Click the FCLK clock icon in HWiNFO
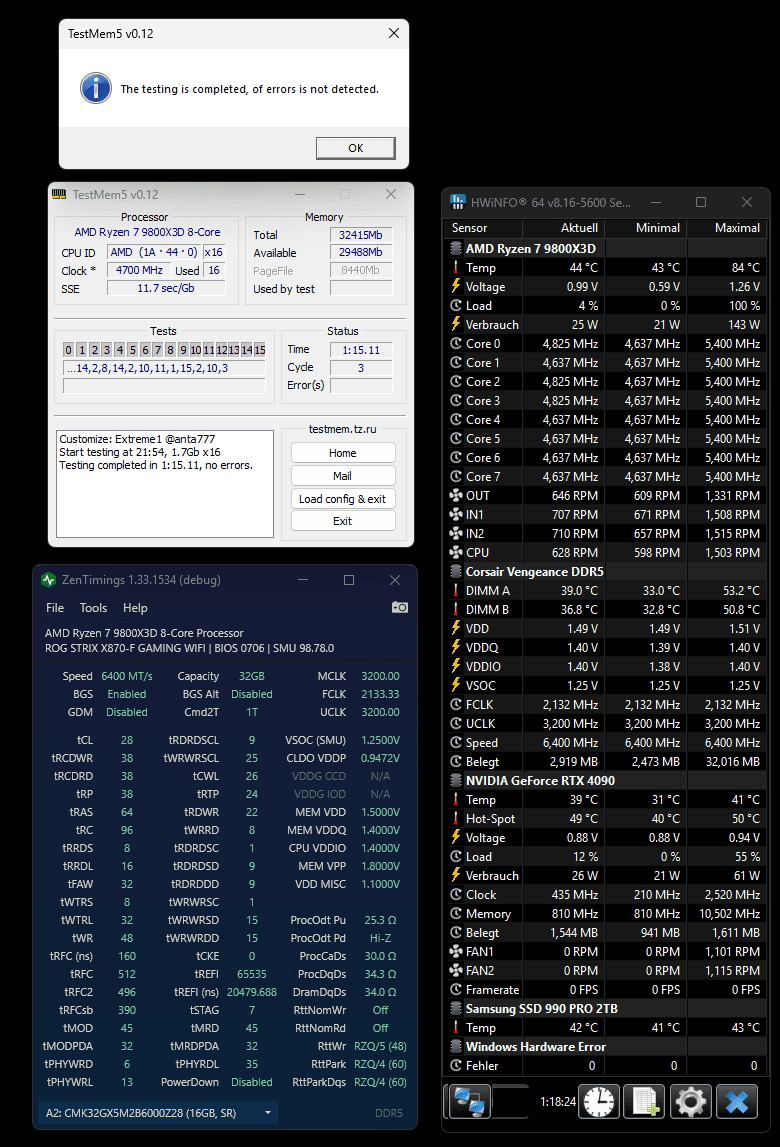This screenshot has width=780, height=1147. click(x=456, y=704)
